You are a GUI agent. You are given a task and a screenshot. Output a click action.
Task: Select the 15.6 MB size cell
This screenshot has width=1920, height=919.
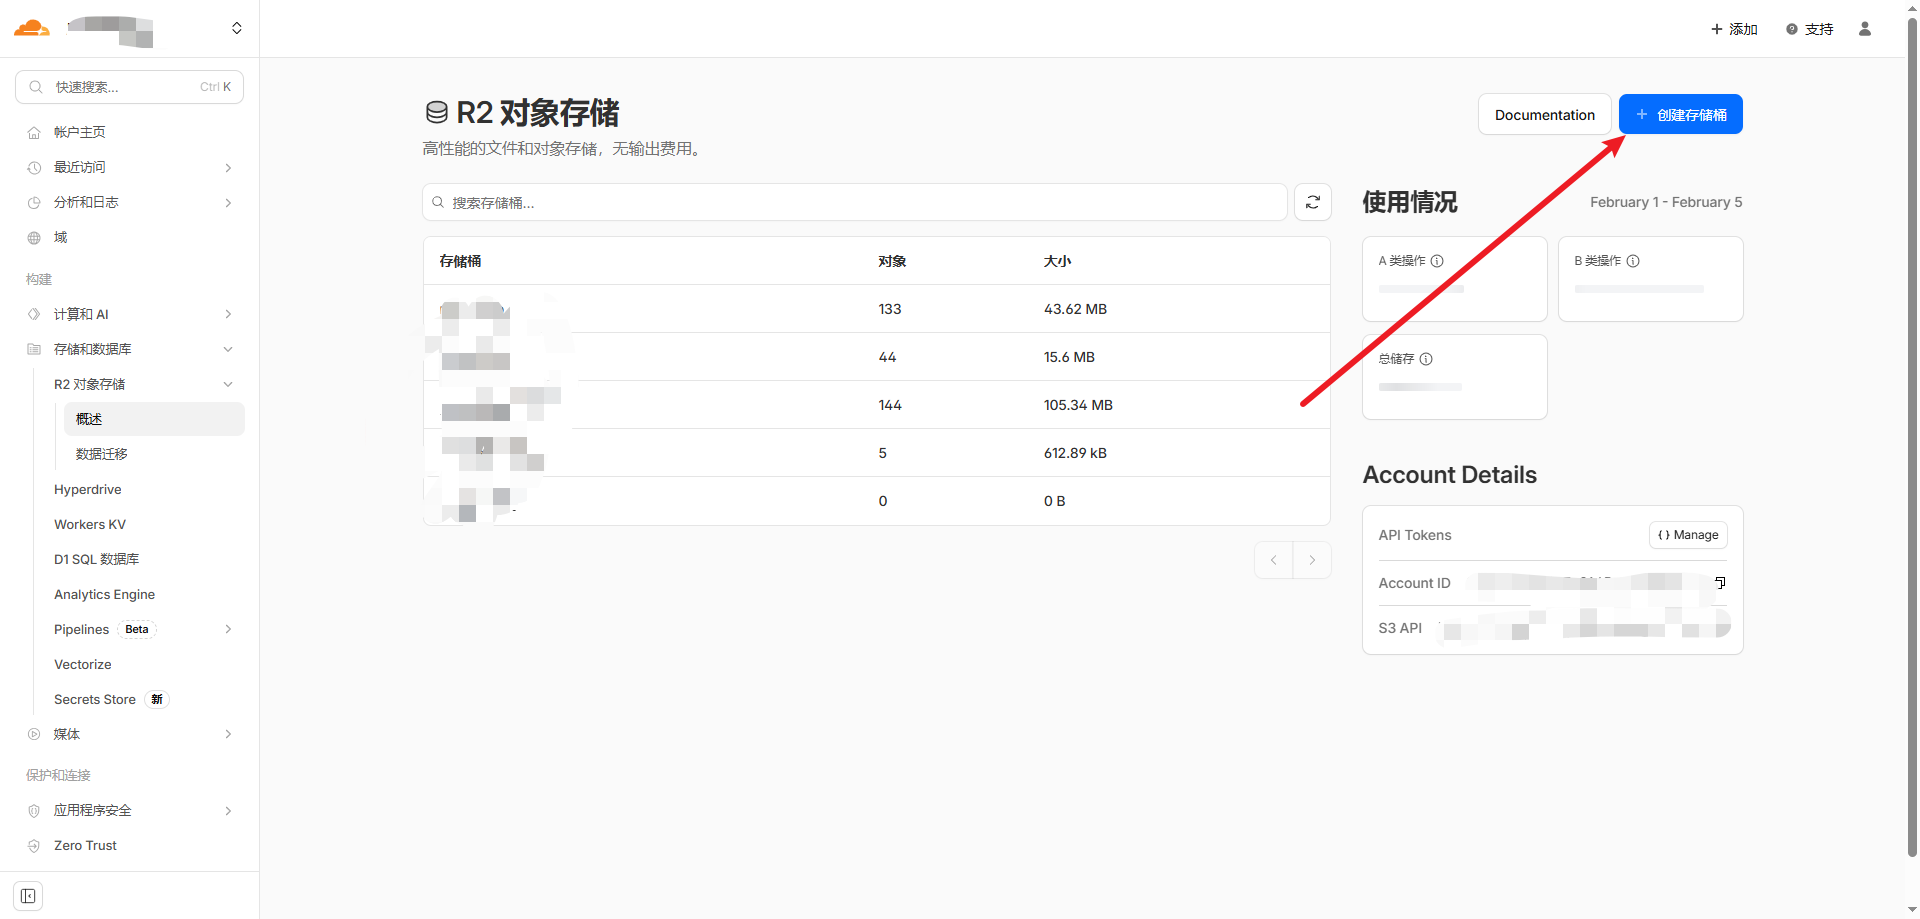click(1069, 357)
